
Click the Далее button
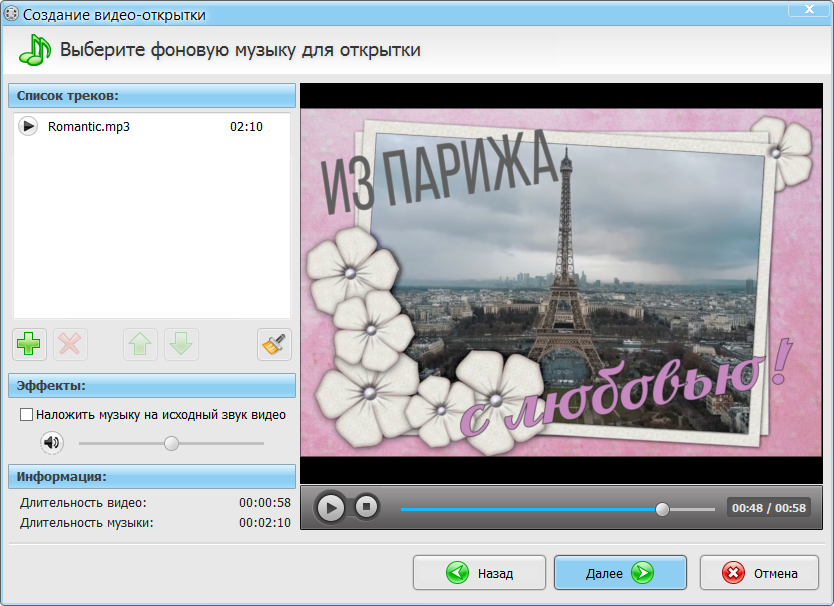620,573
